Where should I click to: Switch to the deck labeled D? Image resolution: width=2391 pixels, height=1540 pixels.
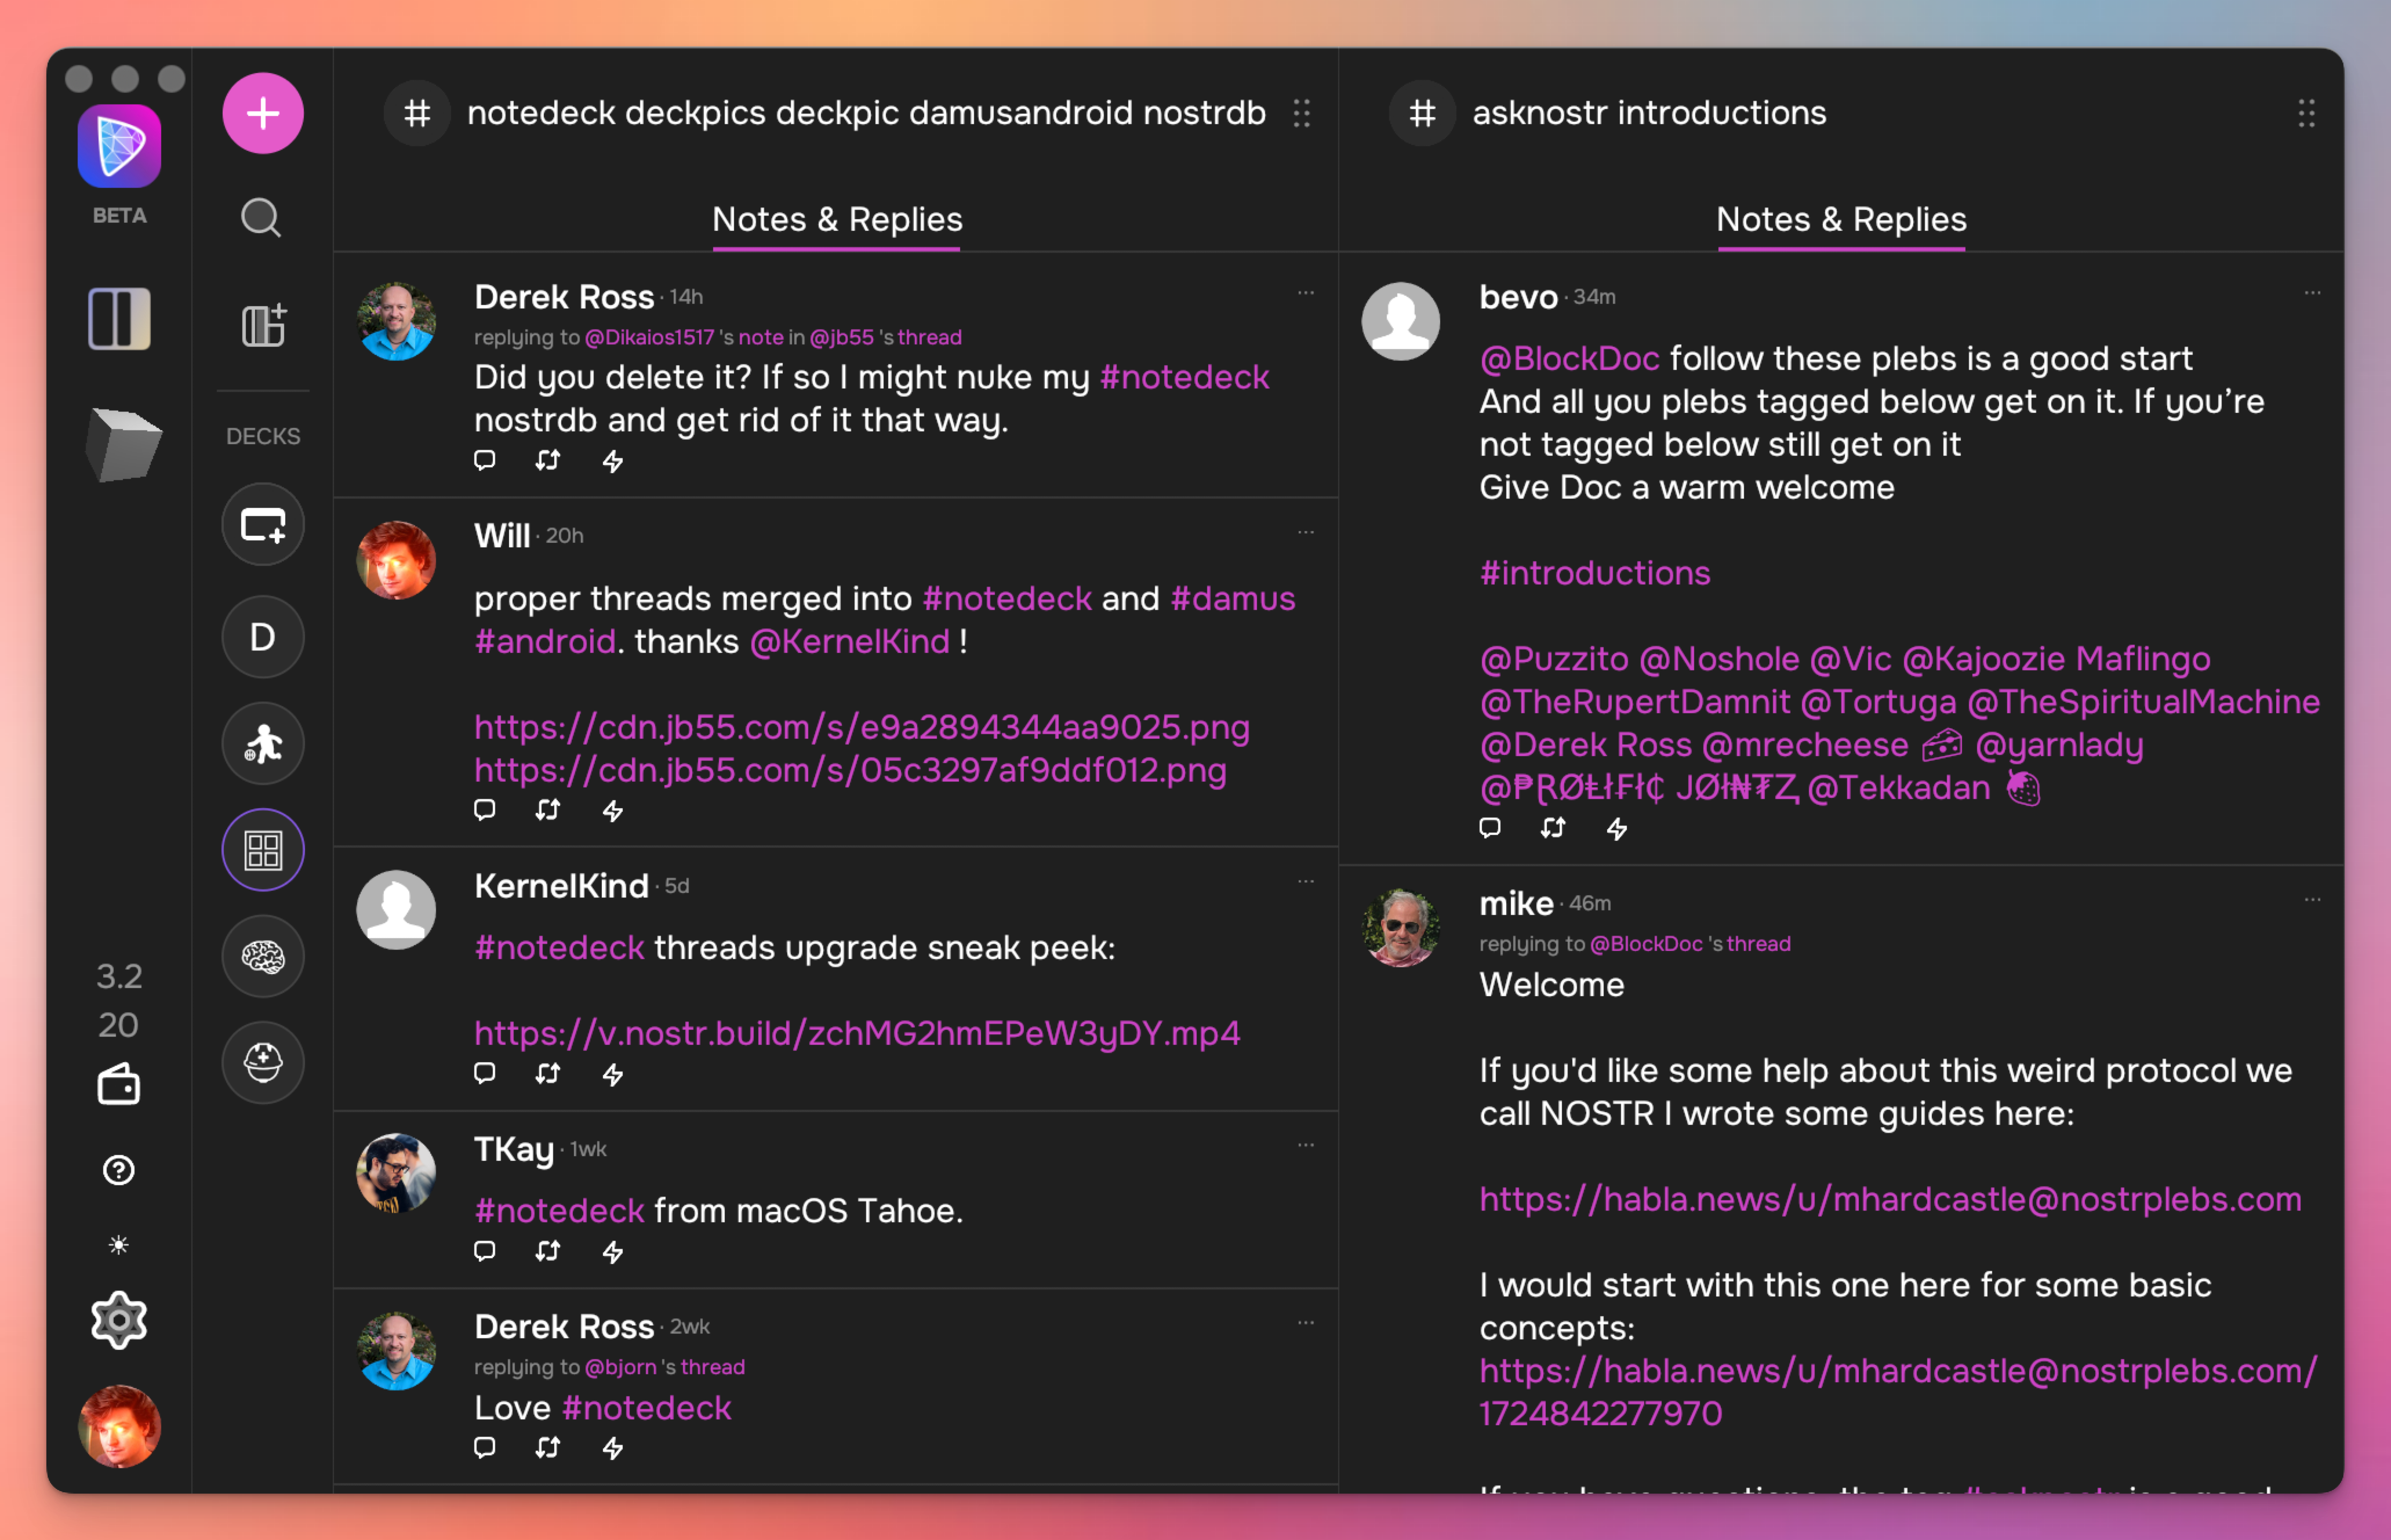[x=263, y=637]
